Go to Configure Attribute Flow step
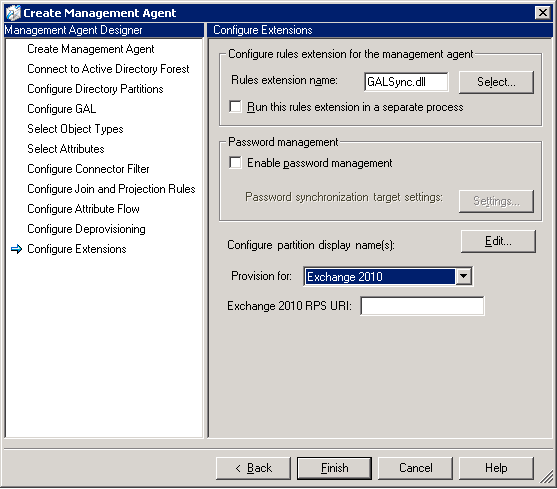The width and height of the screenshot is (557, 489). (83, 209)
